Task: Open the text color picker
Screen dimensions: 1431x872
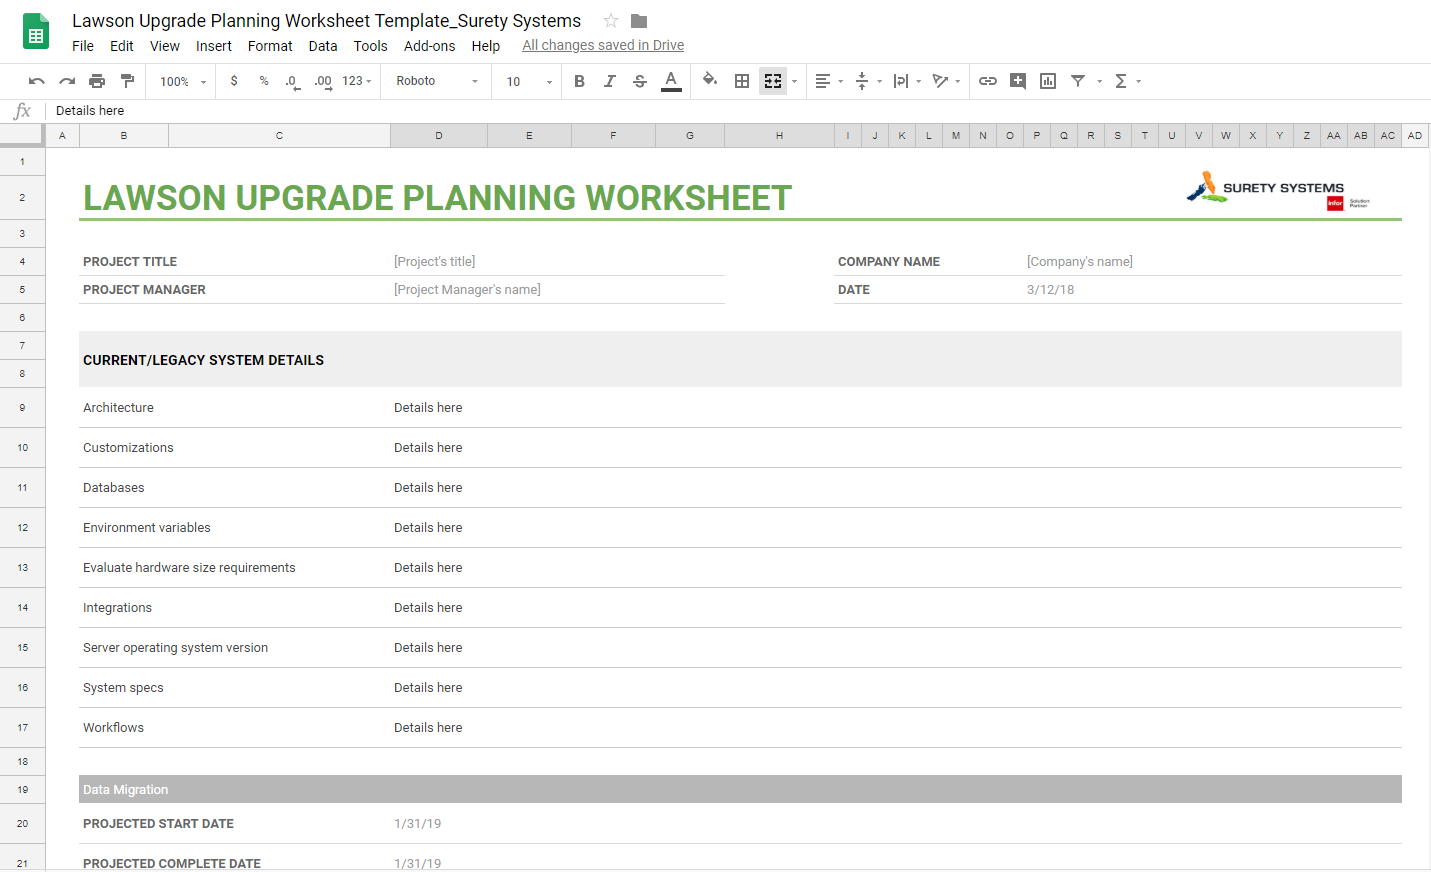Action: [x=671, y=81]
